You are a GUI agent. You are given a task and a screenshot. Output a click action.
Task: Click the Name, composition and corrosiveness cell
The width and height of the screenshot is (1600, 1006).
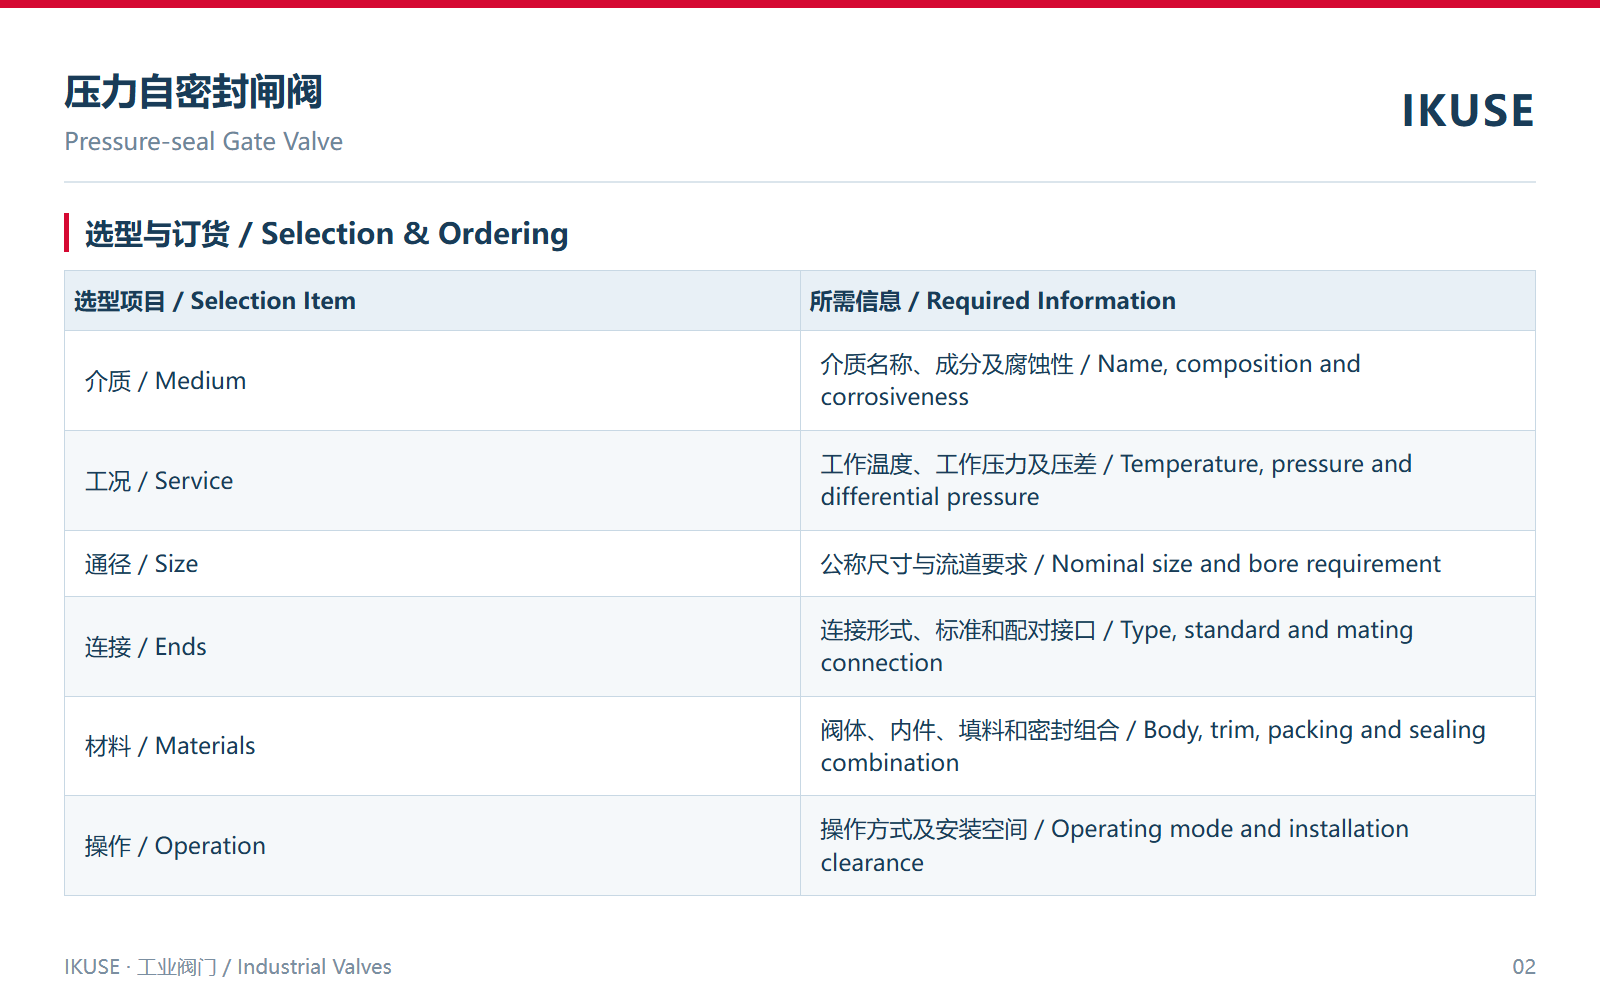coord(1168,381)
